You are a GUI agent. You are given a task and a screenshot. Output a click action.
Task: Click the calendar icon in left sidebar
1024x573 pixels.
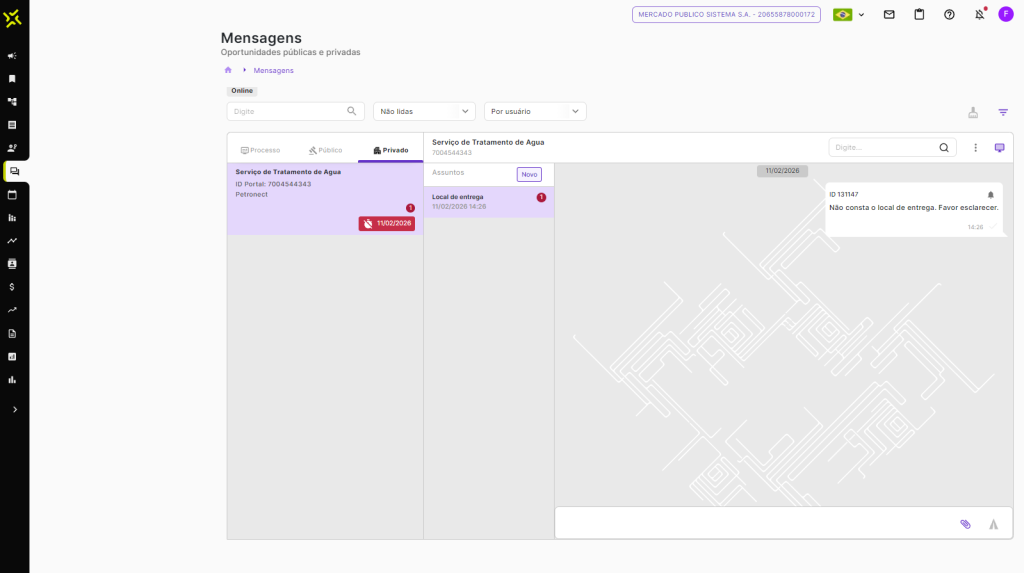coord(13,195)
